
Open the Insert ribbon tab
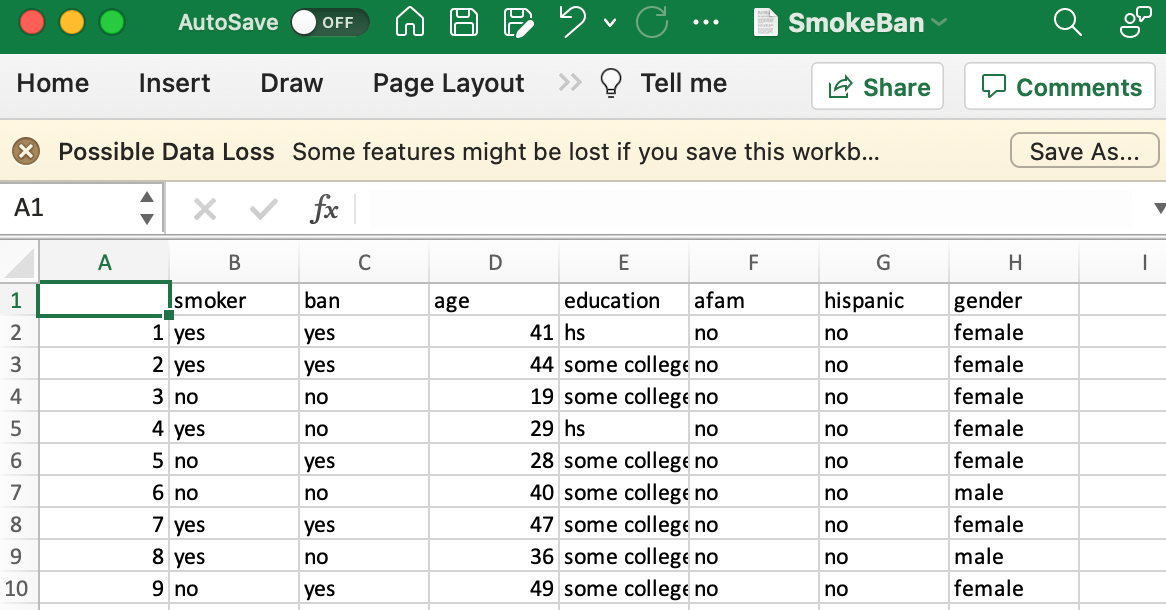pos(174,84)
